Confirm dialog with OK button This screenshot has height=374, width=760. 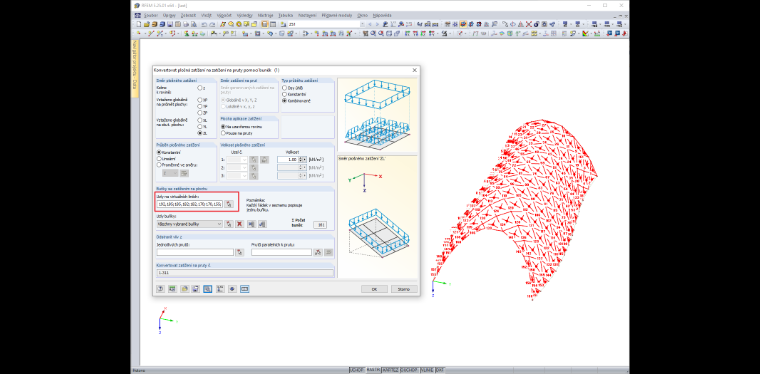tap(374, 289)
